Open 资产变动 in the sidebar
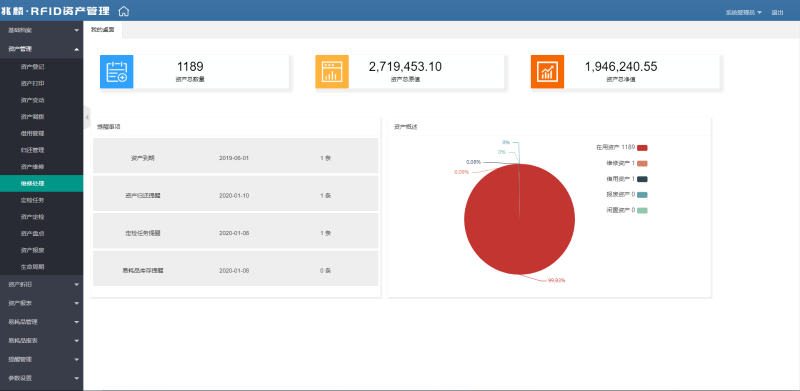The height and width of the screenshot is (391, 800). [x=41, y=100]
